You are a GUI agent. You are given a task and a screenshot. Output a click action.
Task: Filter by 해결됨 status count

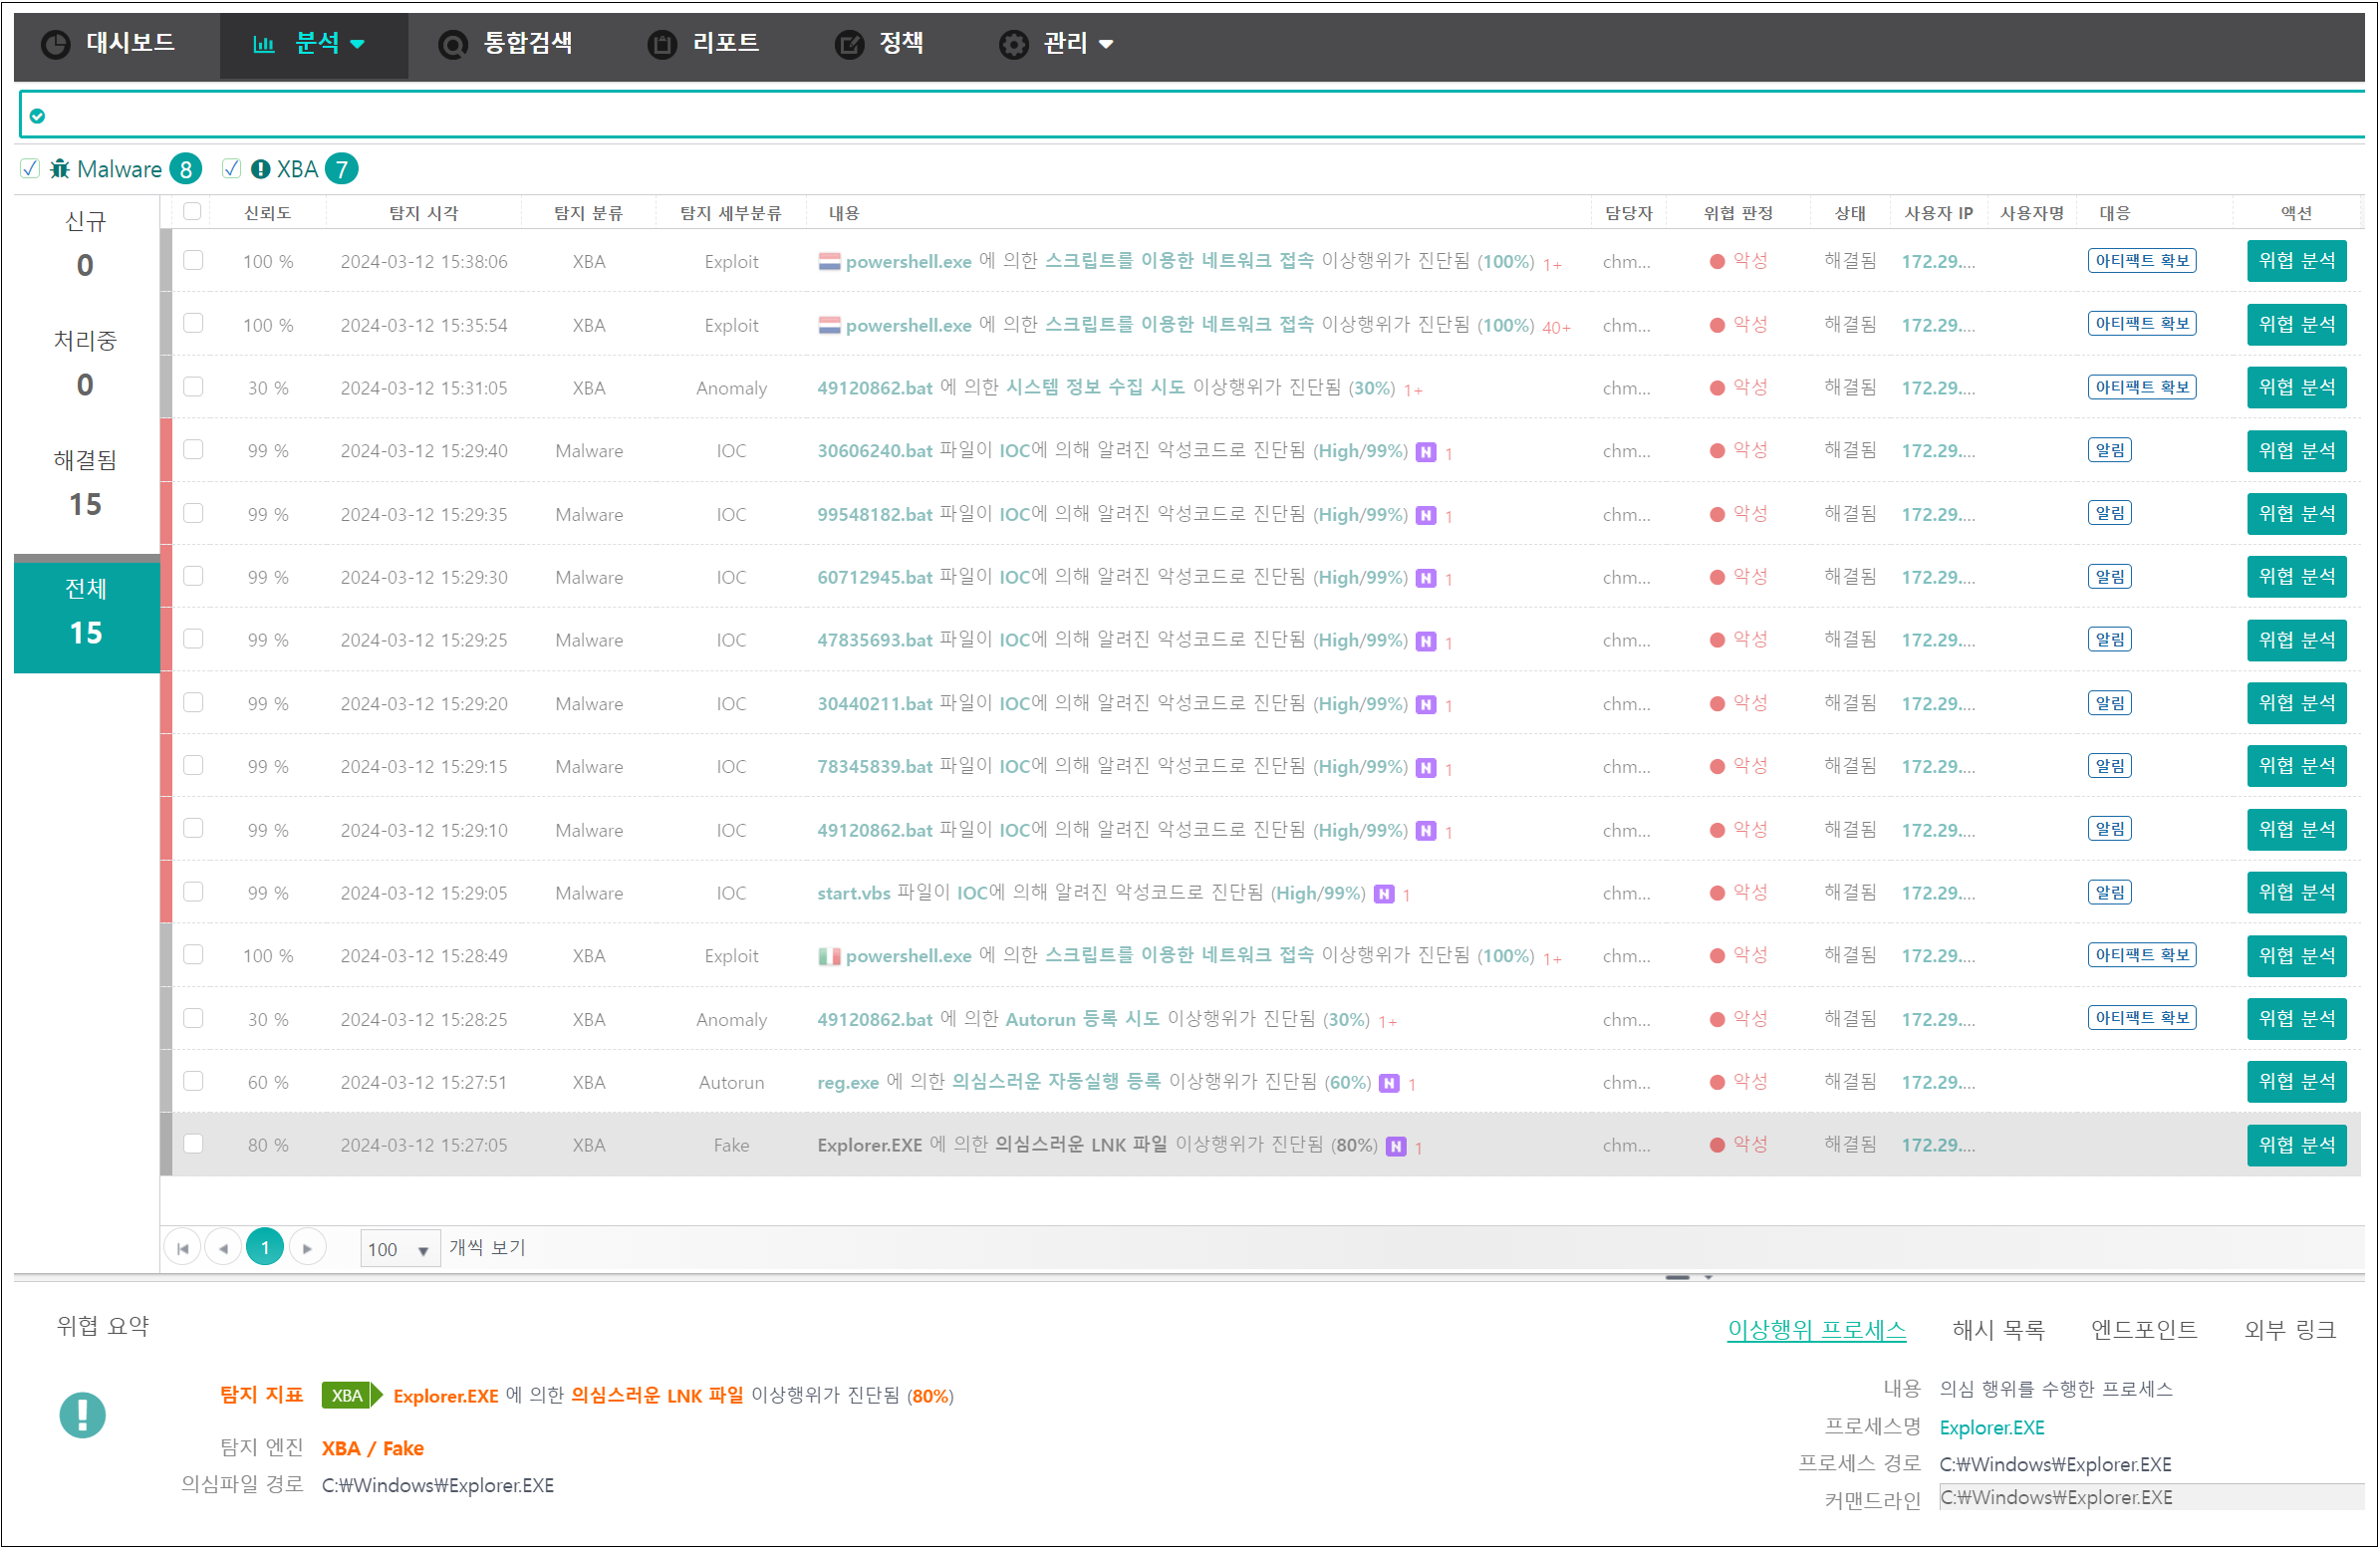[x=85, y=484]
